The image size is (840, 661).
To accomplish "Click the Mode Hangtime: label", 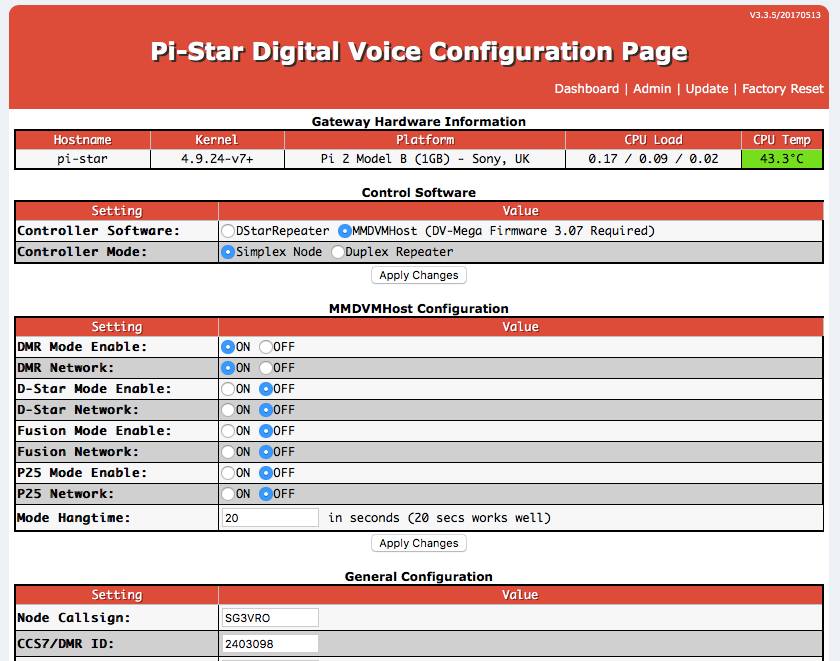I will tap(73, 518).
